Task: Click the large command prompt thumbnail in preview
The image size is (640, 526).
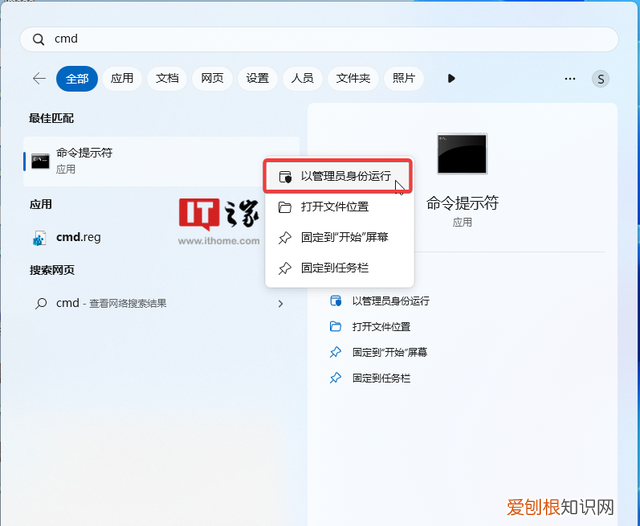Action: pos(462,154)
